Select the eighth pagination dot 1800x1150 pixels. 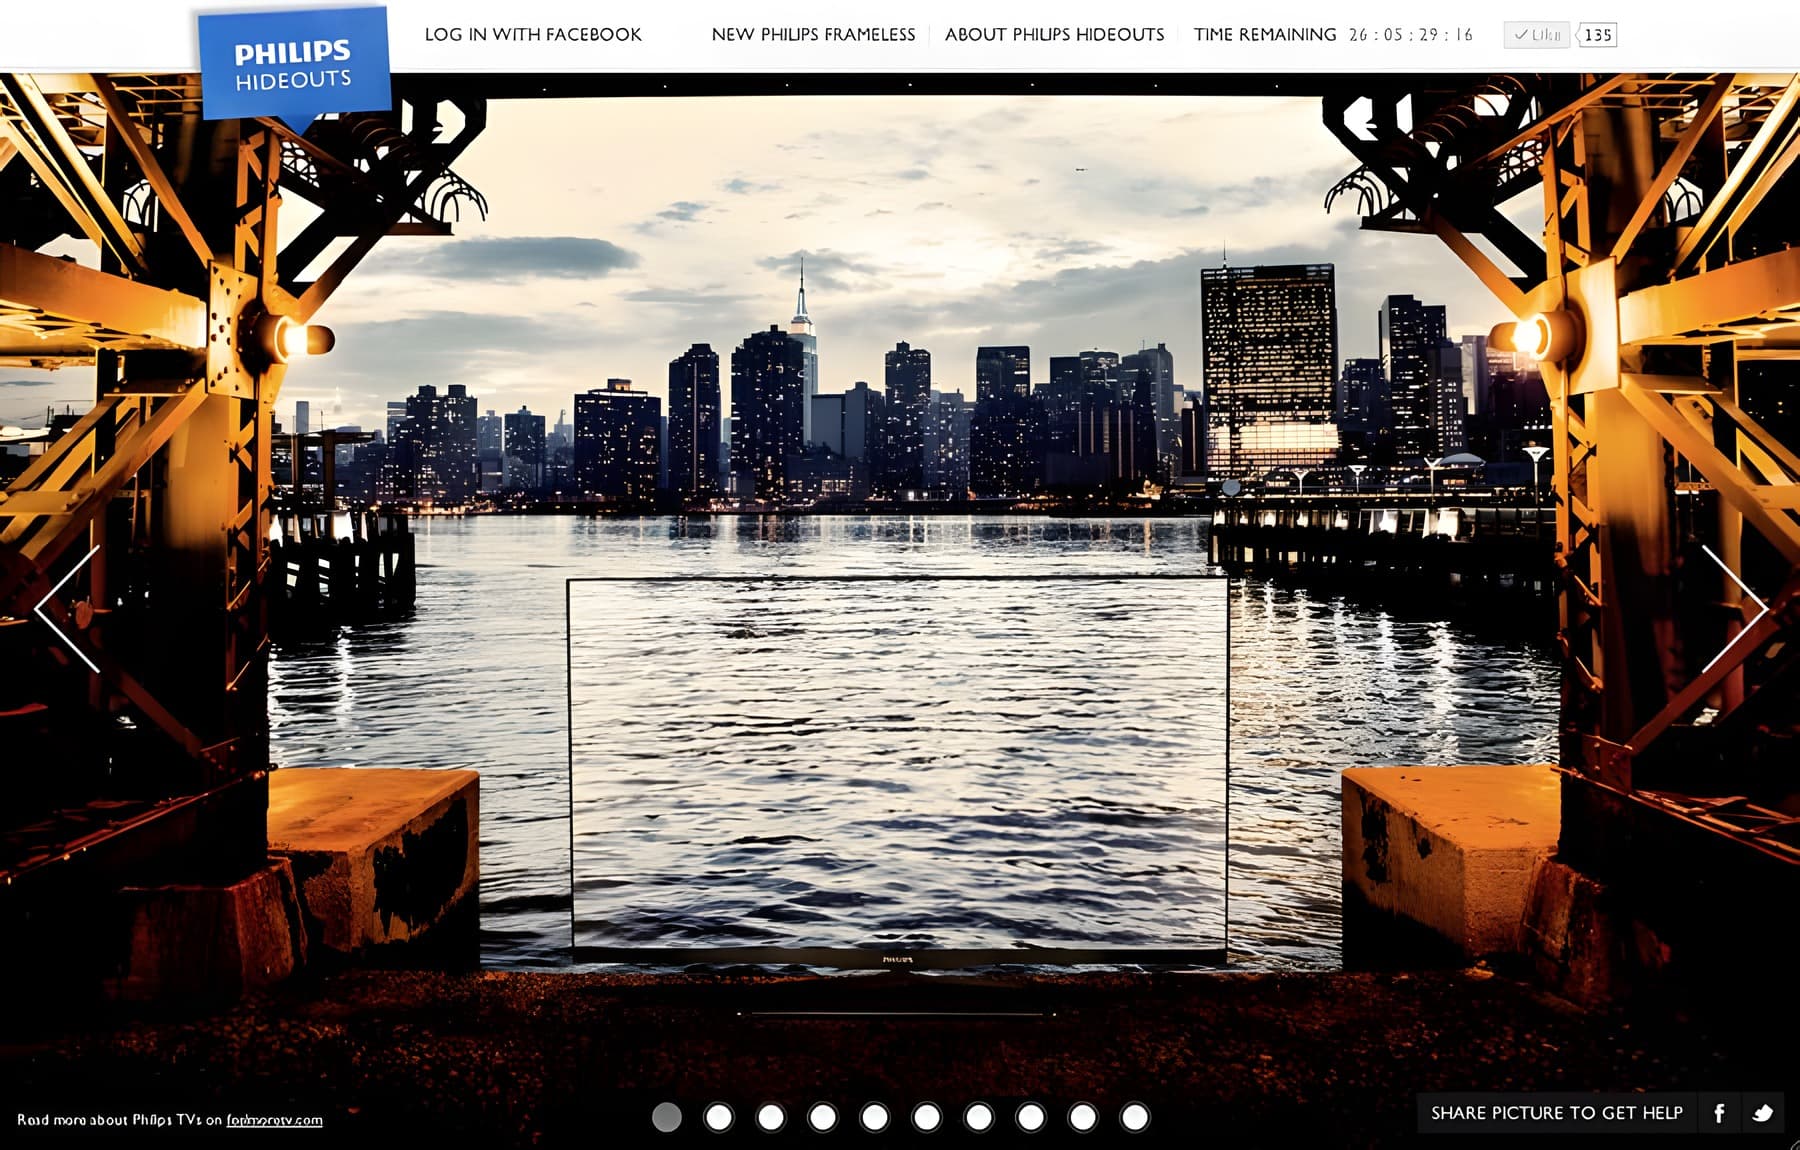pos(1031,1117)
